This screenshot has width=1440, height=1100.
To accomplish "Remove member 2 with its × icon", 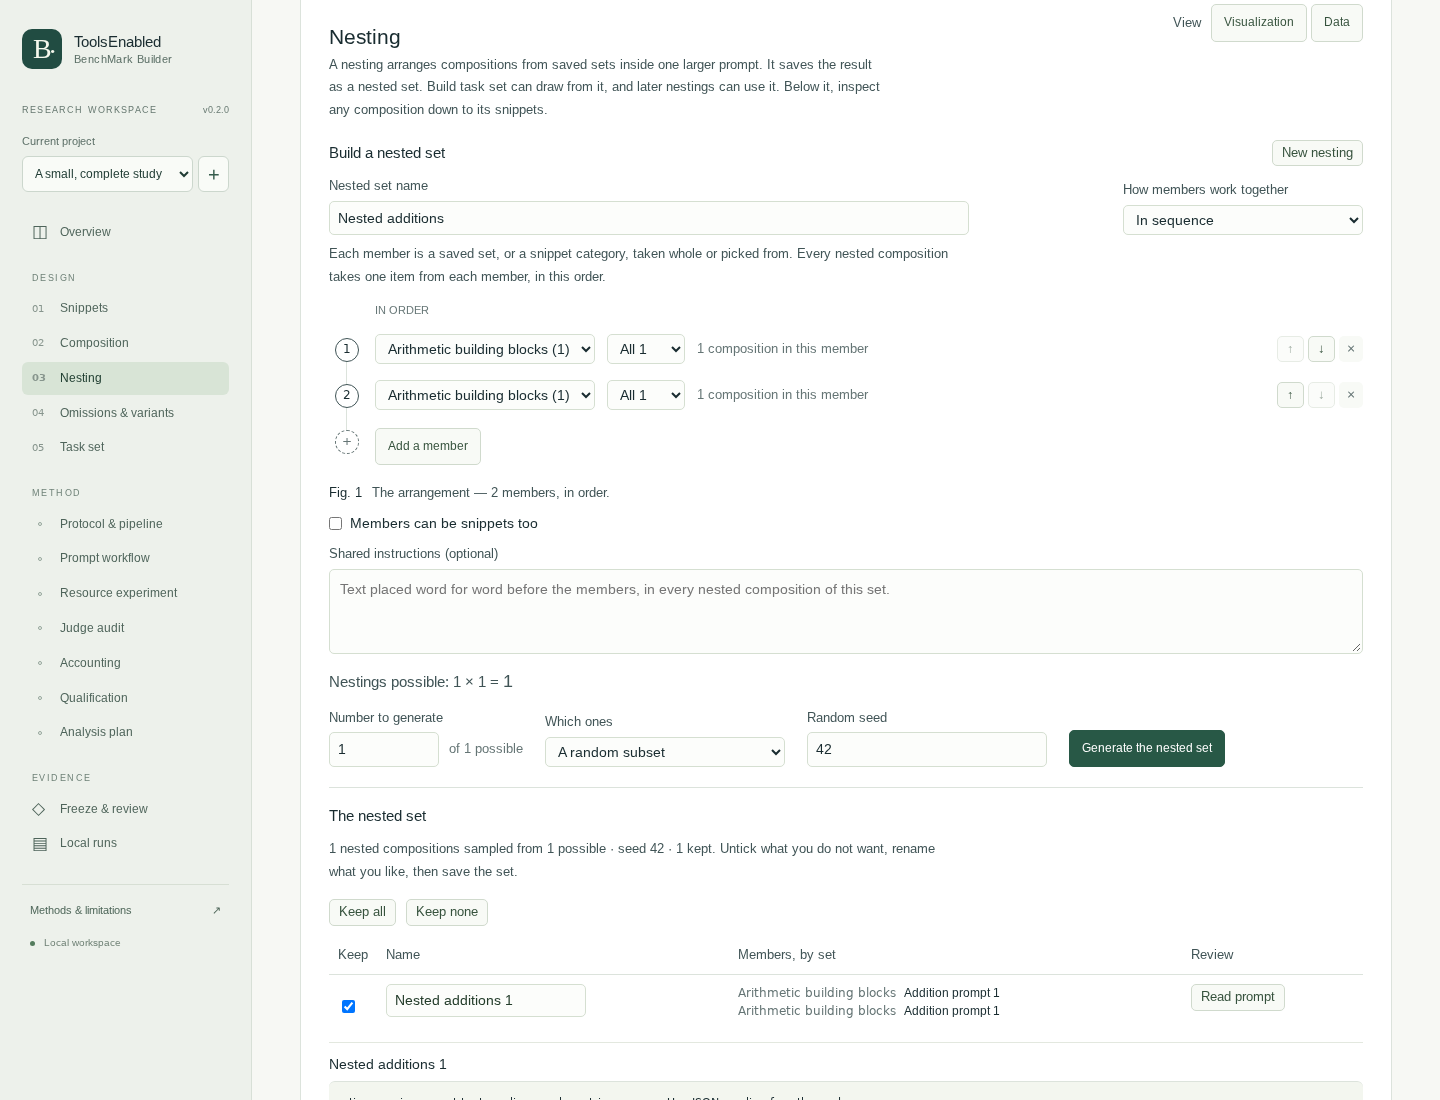I will point(1351,395).
